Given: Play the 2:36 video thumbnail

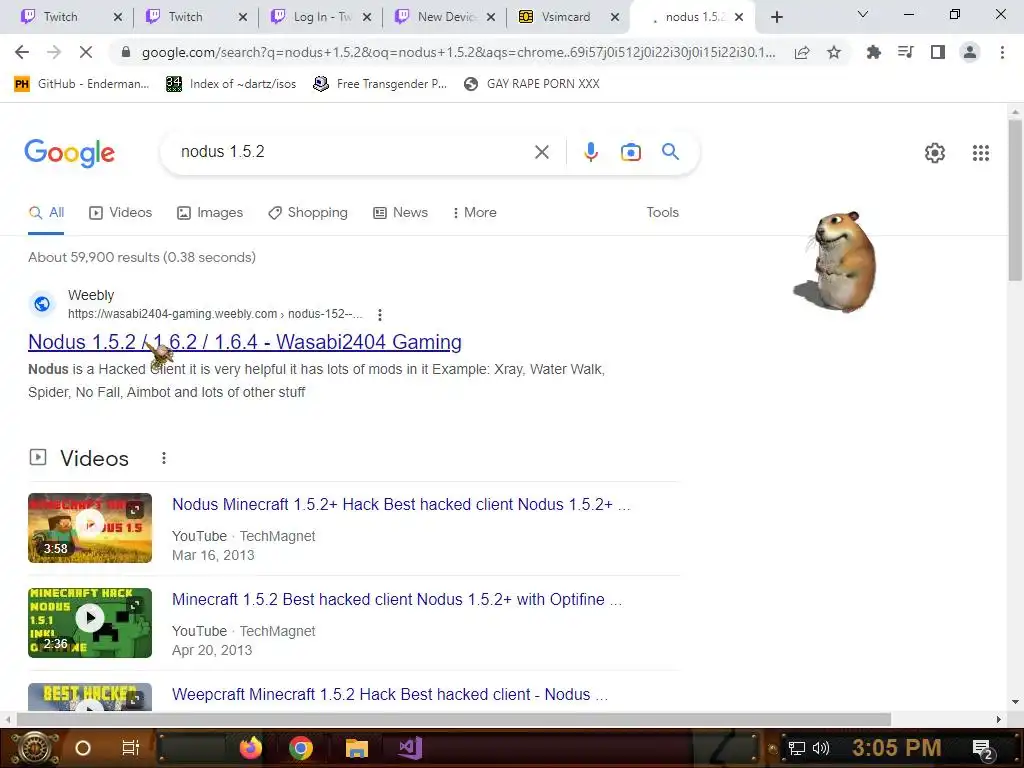Looking at the screenshot, I should [x=90, y=623].
